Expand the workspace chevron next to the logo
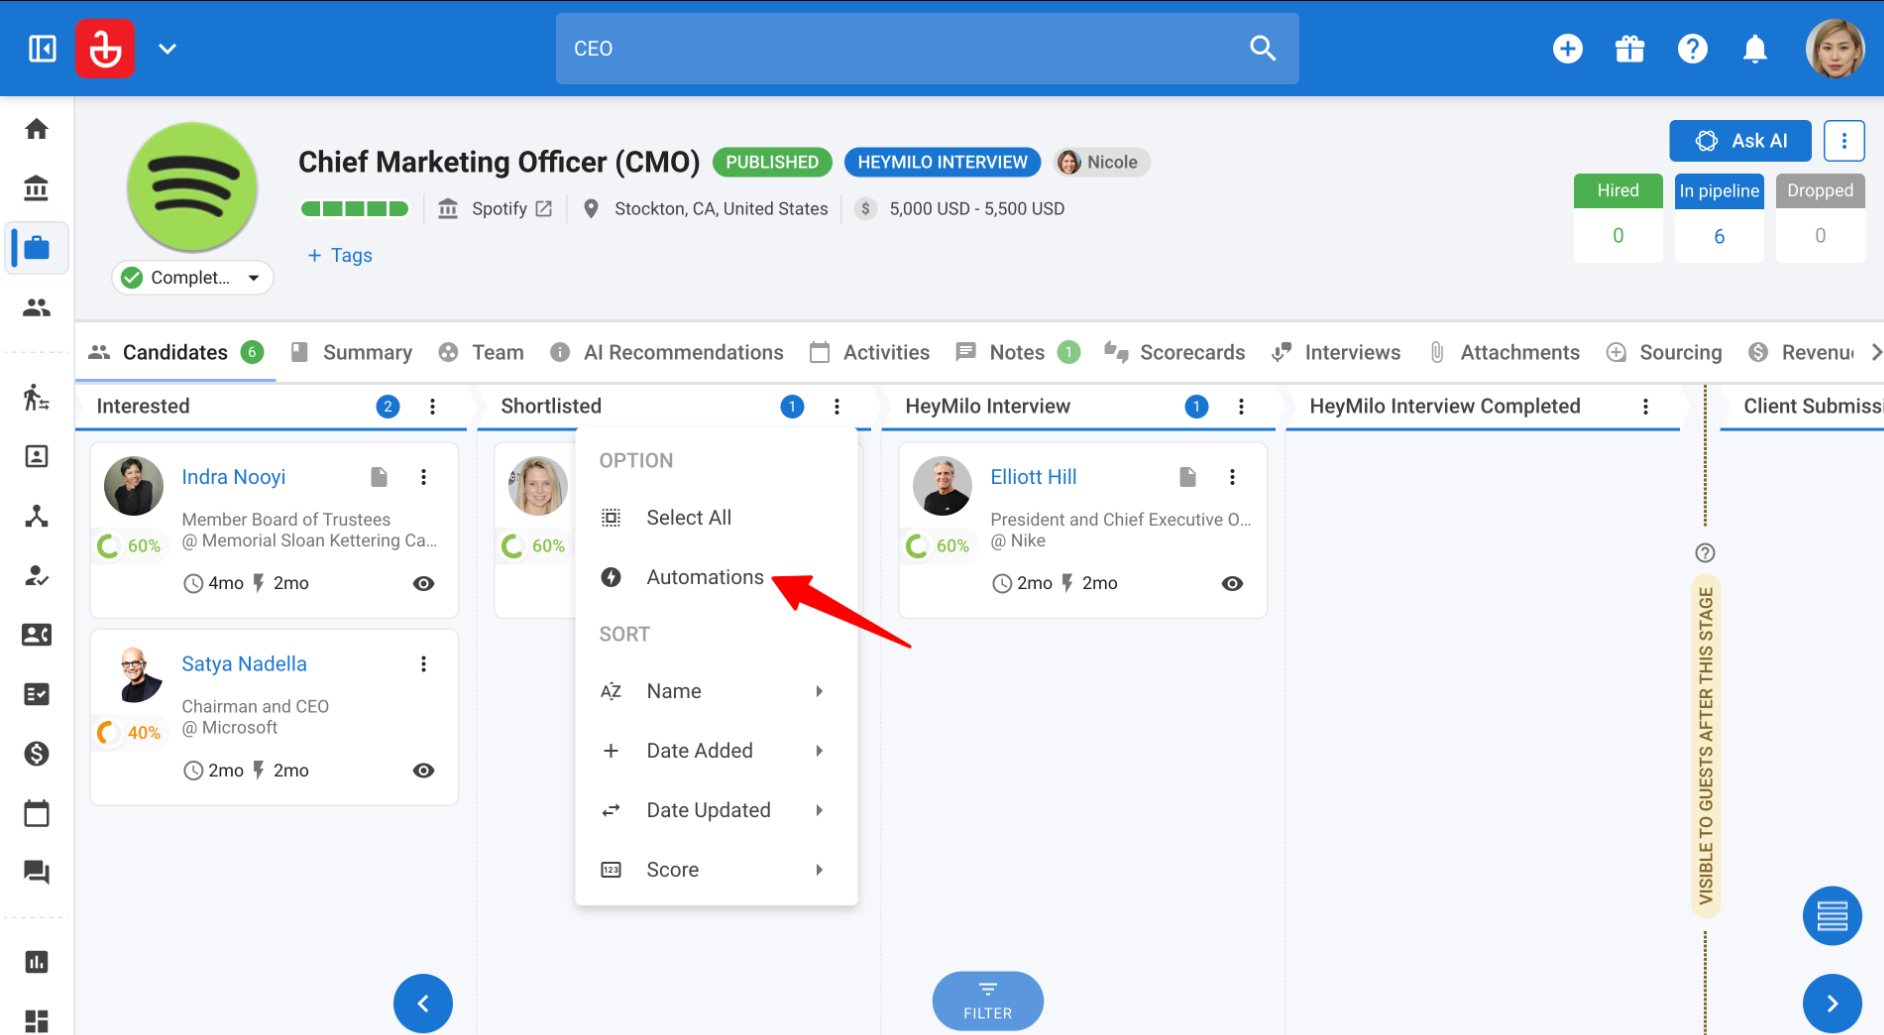The height and width of the screenshot is (1035, 1884). point(167,48)
